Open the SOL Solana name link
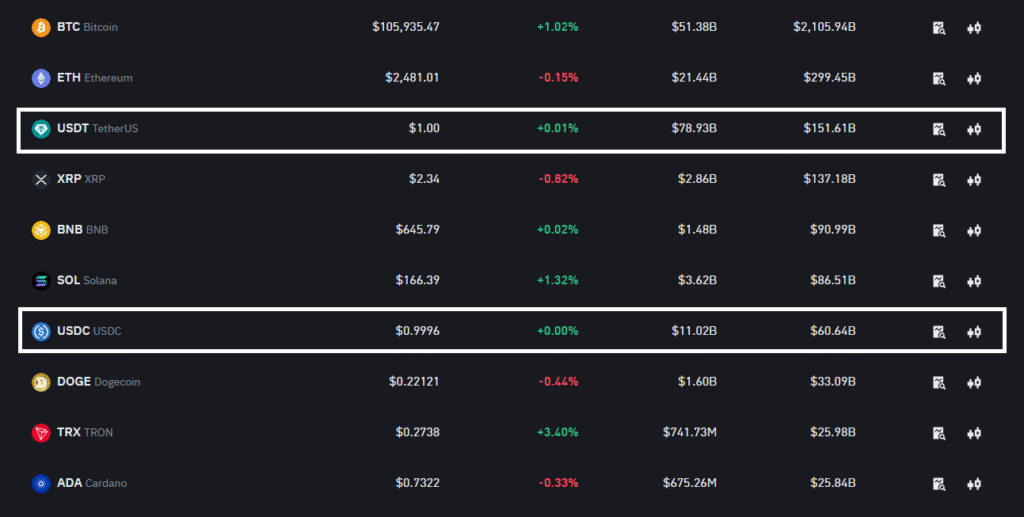 tap(87, 281)
